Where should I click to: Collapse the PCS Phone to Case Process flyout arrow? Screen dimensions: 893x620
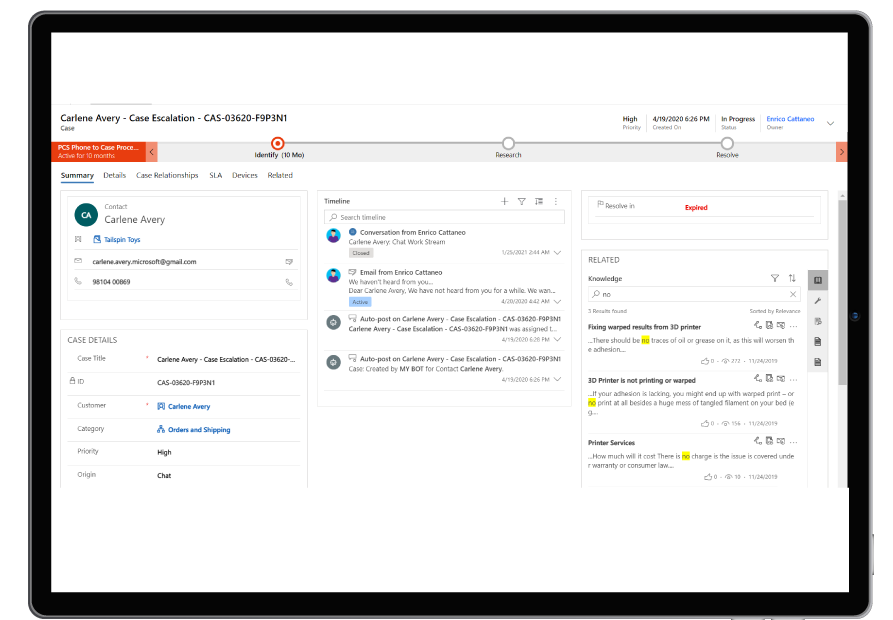(x=151, y=152)
